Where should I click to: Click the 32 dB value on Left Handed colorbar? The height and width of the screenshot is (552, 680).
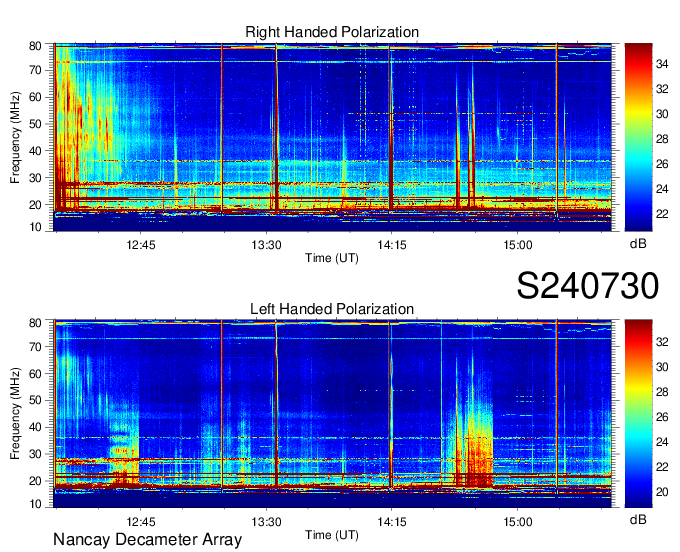662,342
